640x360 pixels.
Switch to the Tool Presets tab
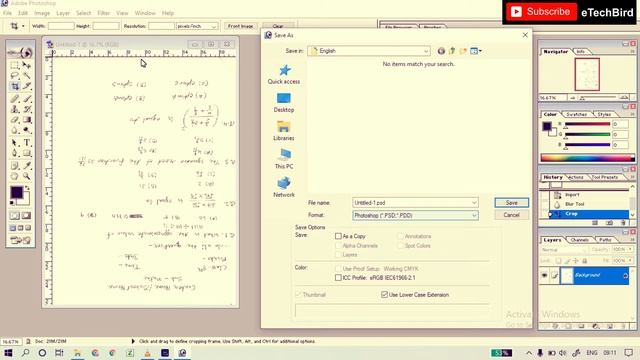coord(604,177)
